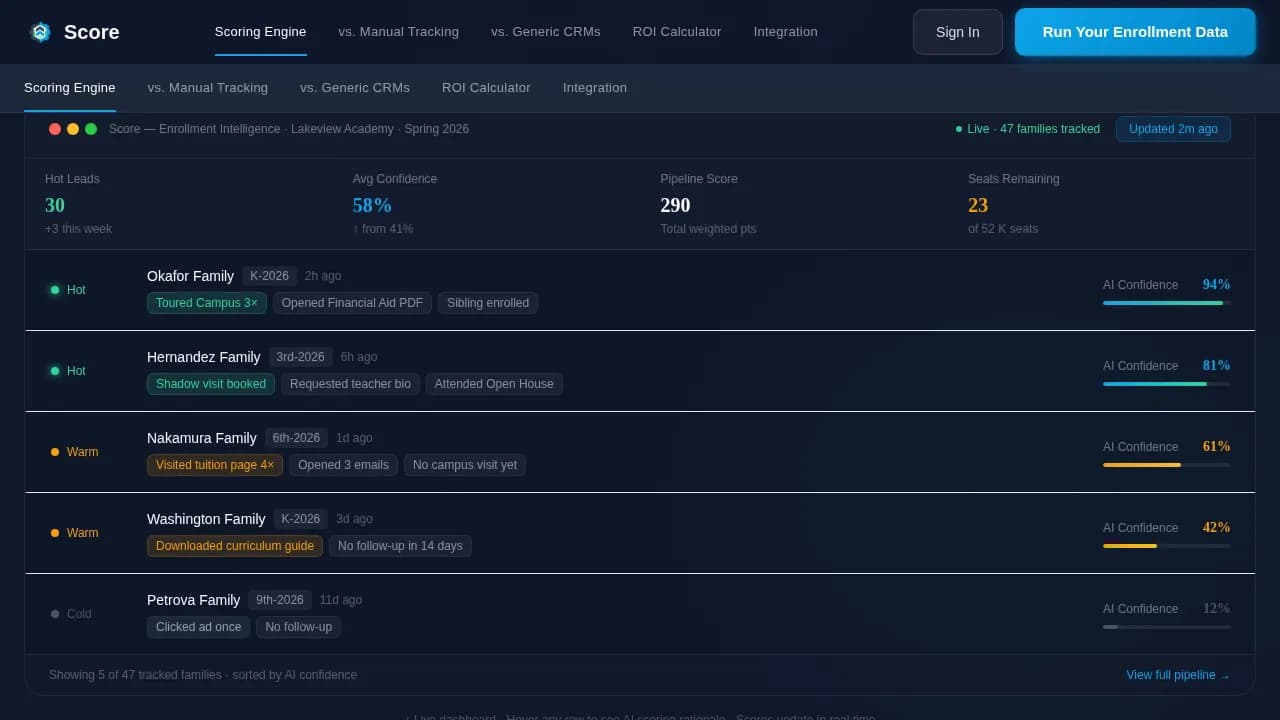Click the Hot status dot beside Okafor Family

pyautogui.click(x=56, y=290)
